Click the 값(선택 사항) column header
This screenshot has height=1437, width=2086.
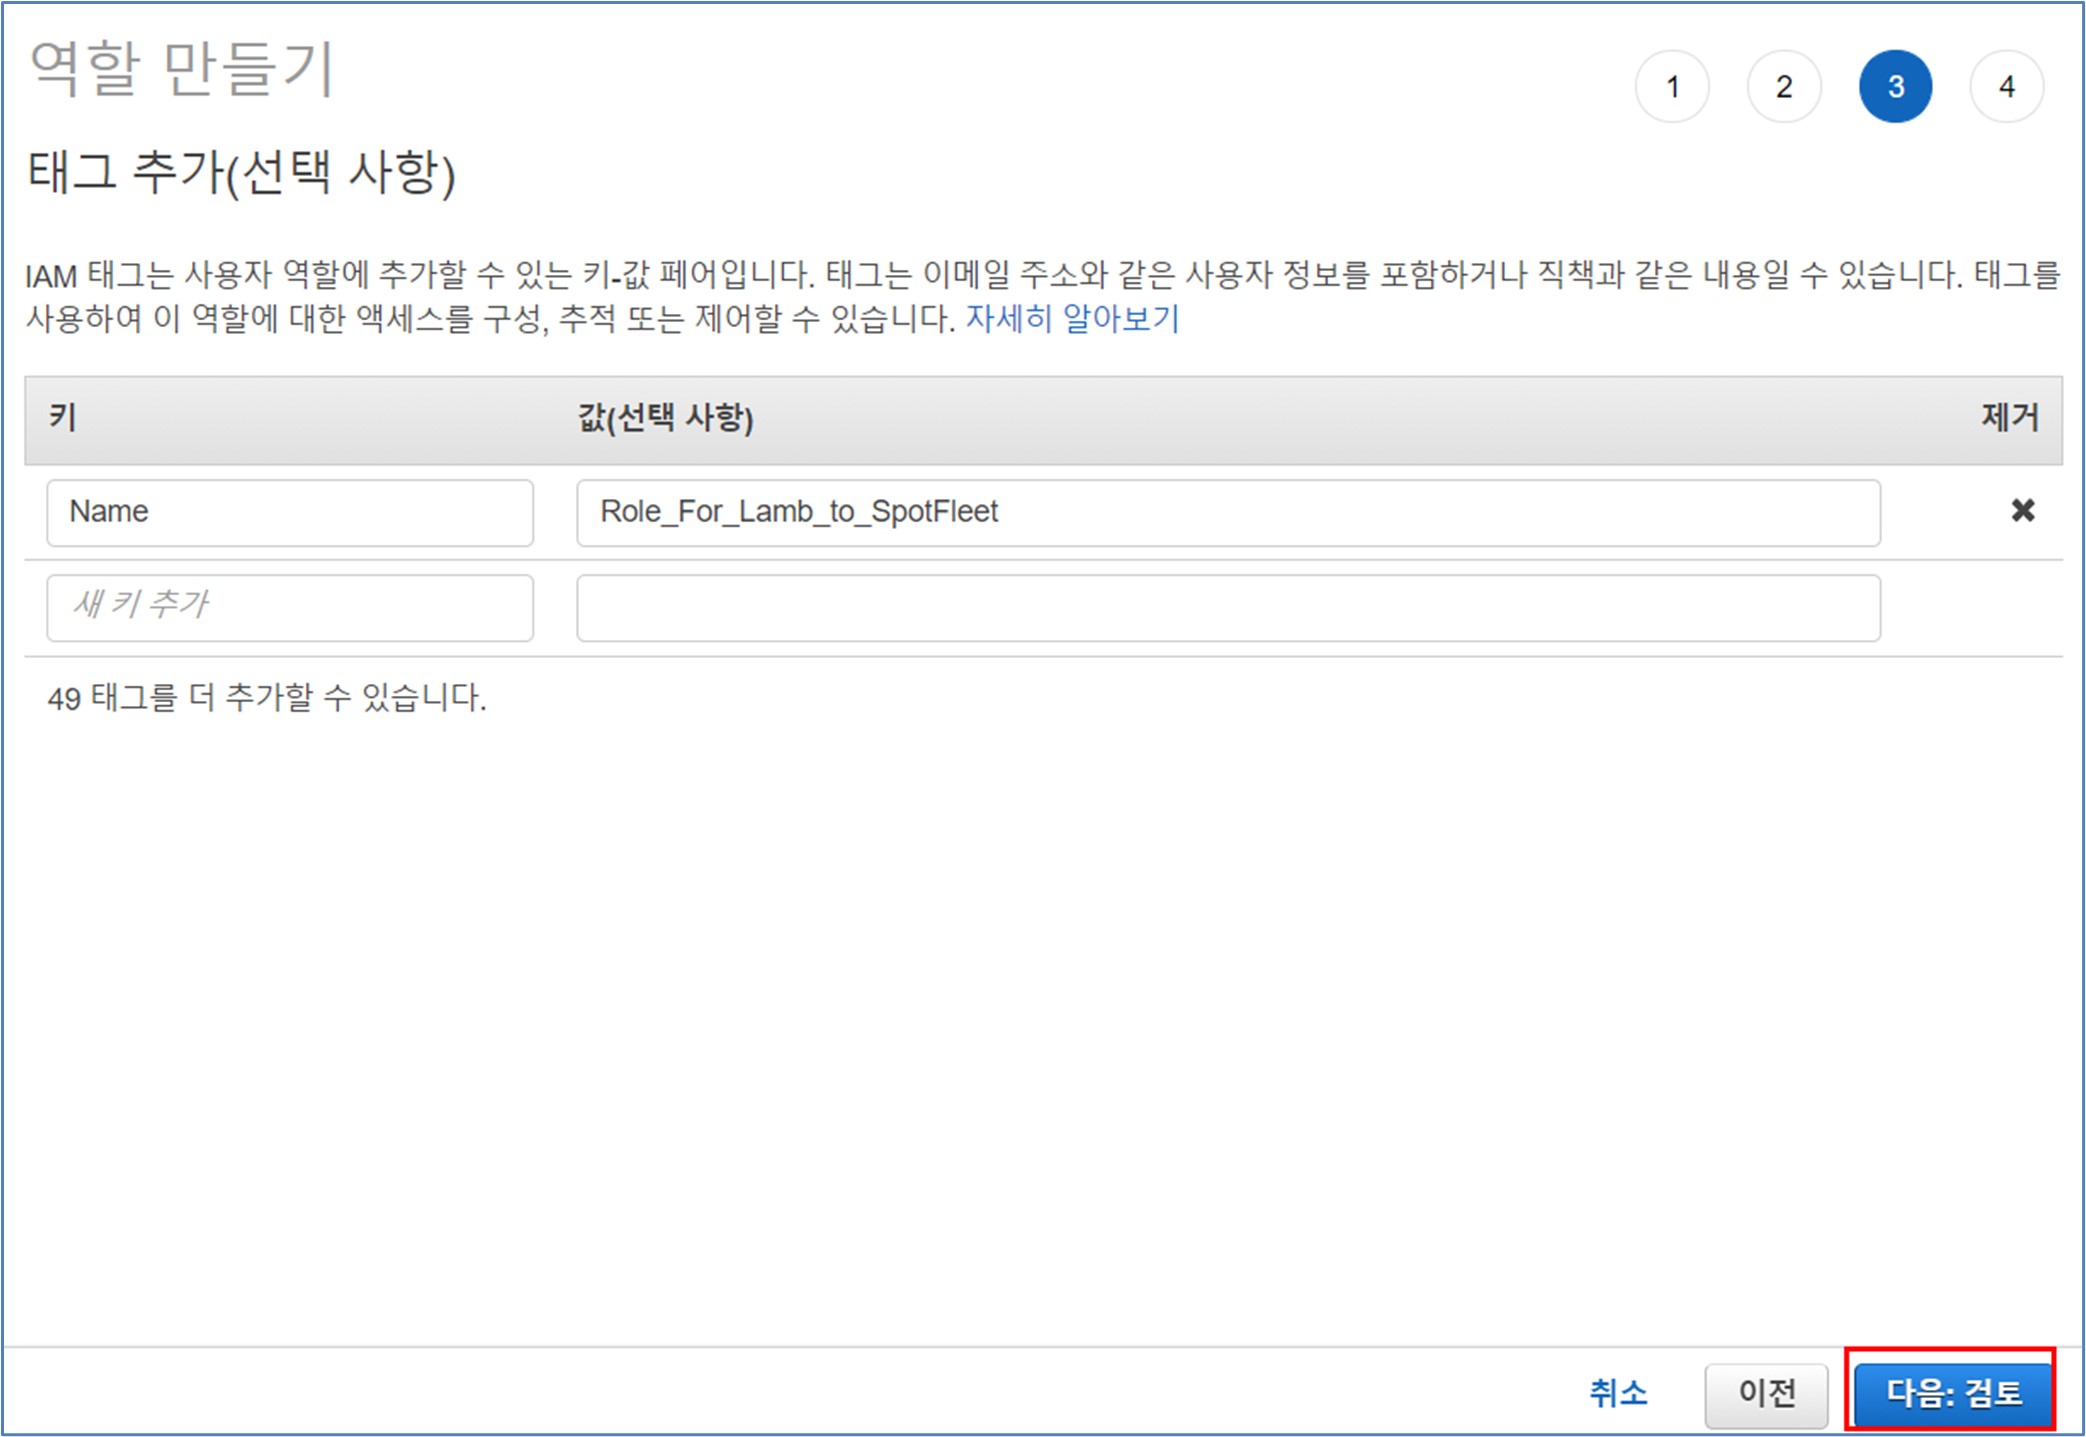665,417
